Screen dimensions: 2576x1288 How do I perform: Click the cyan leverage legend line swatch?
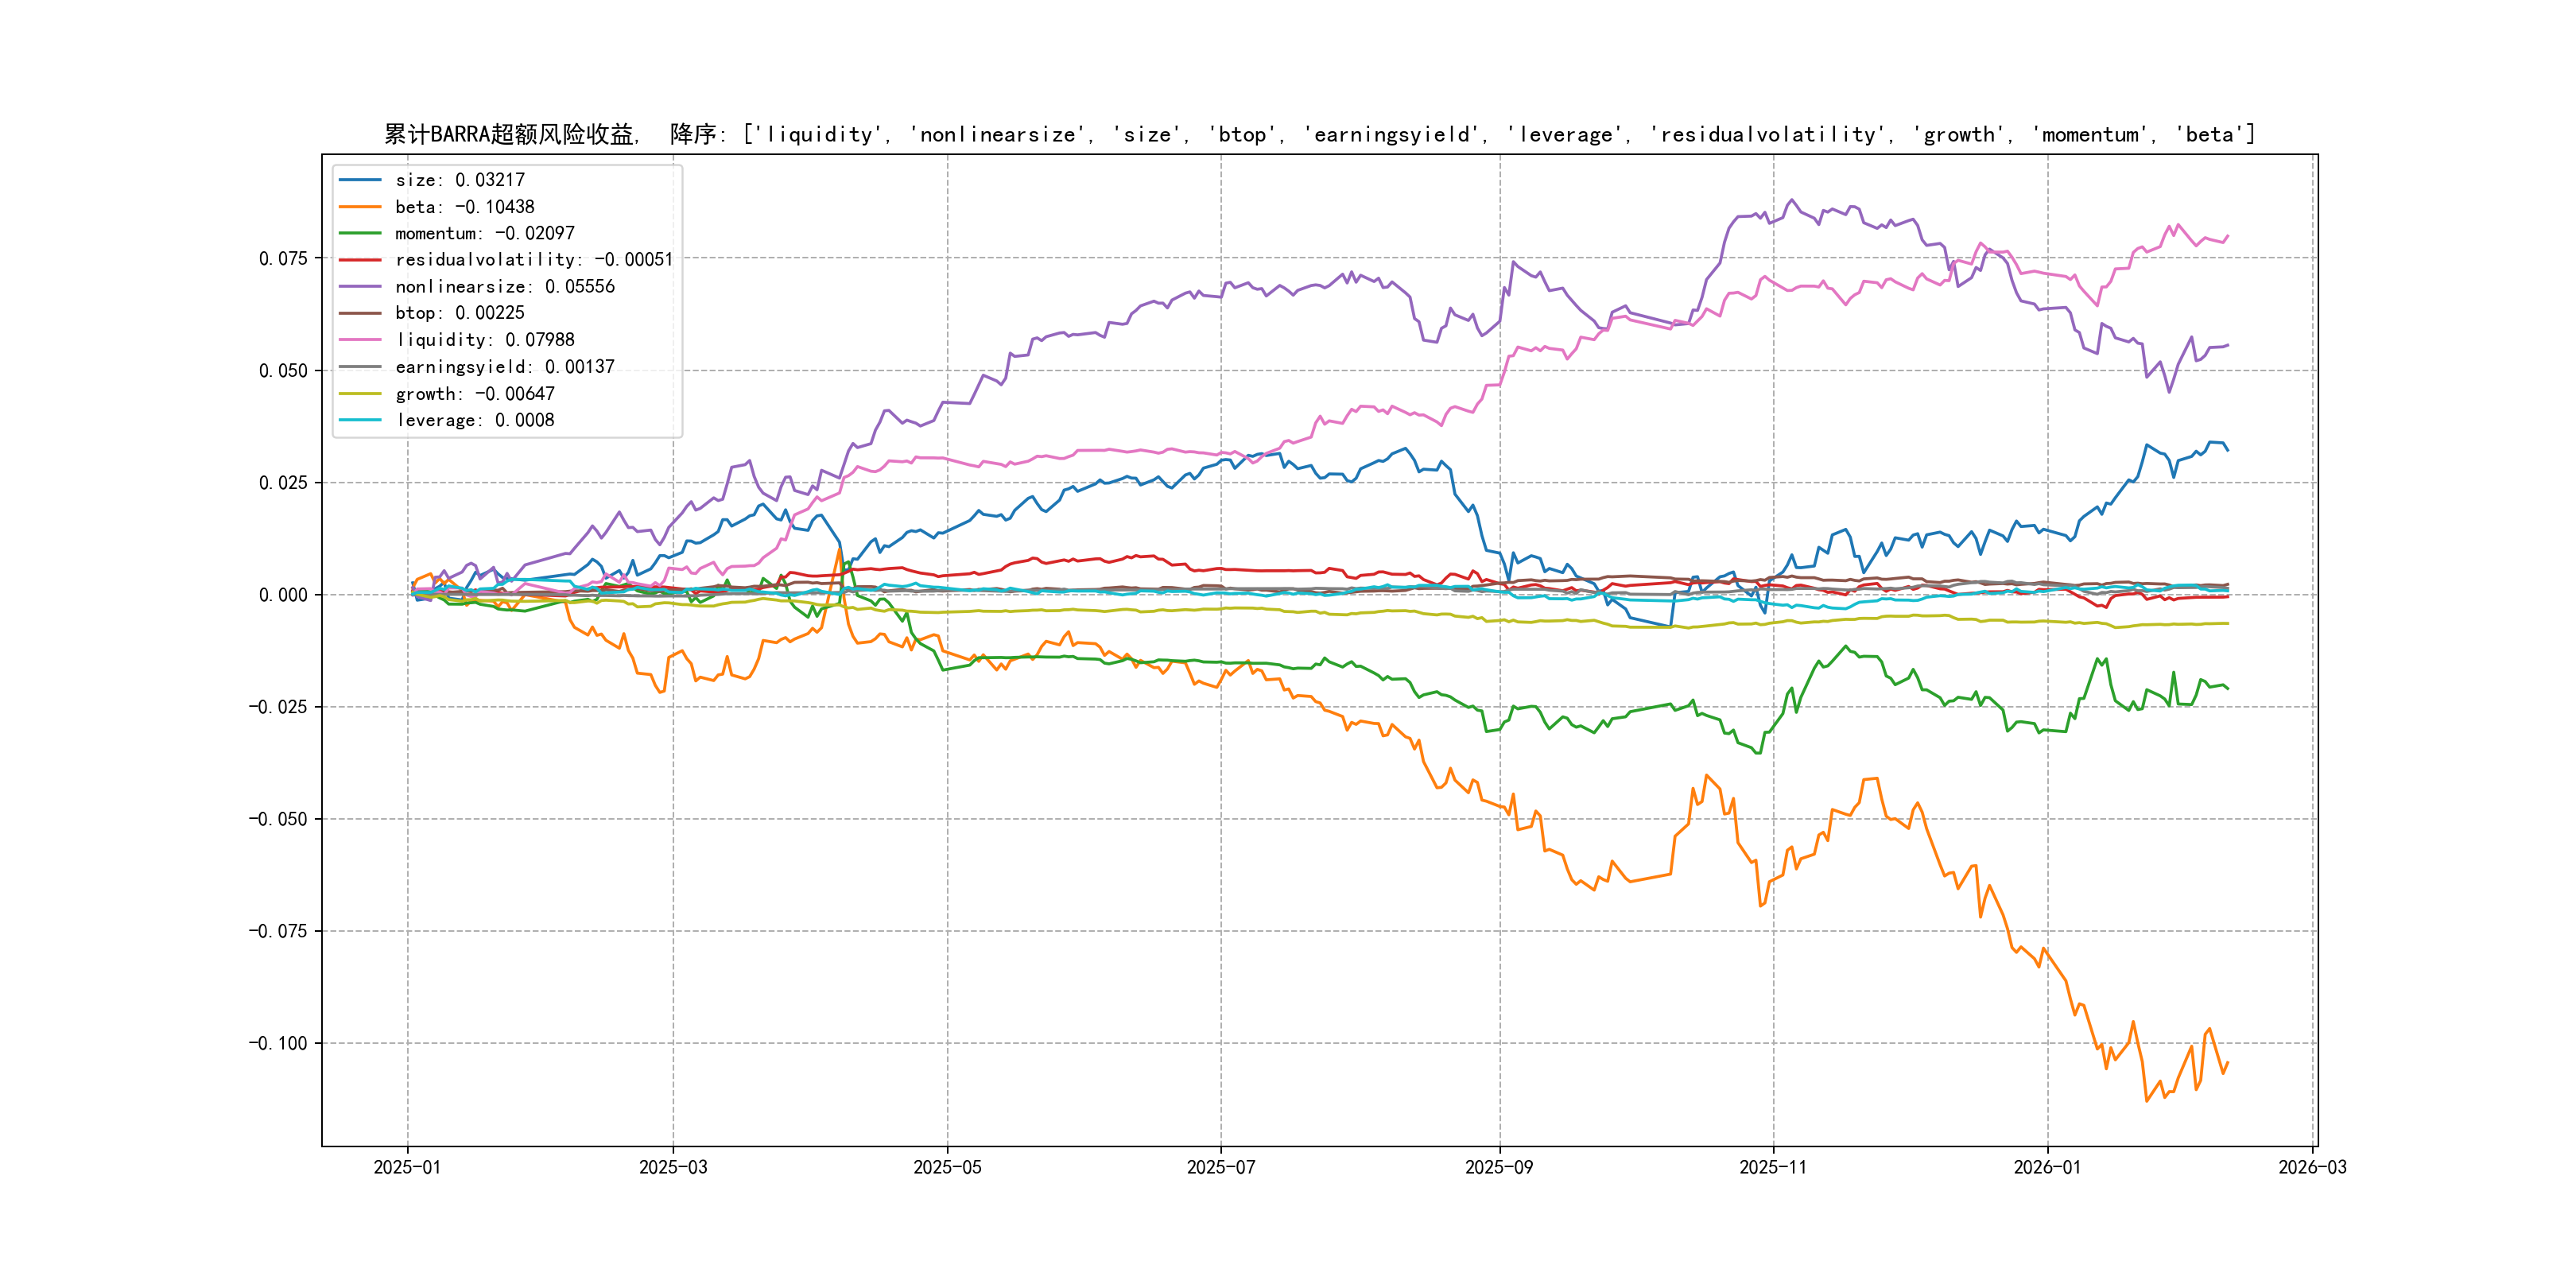(x=360, y=420)
